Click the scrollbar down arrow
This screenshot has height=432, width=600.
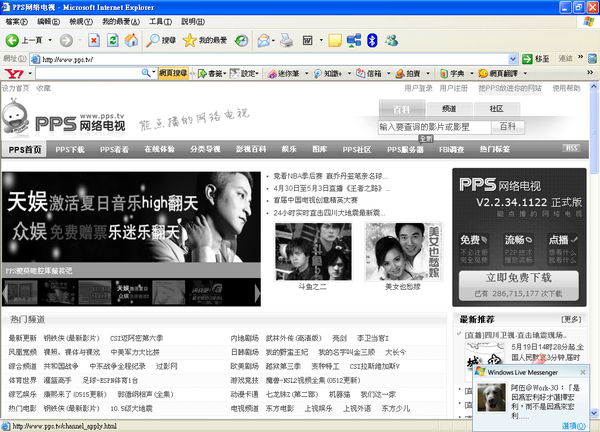point(593,413)
